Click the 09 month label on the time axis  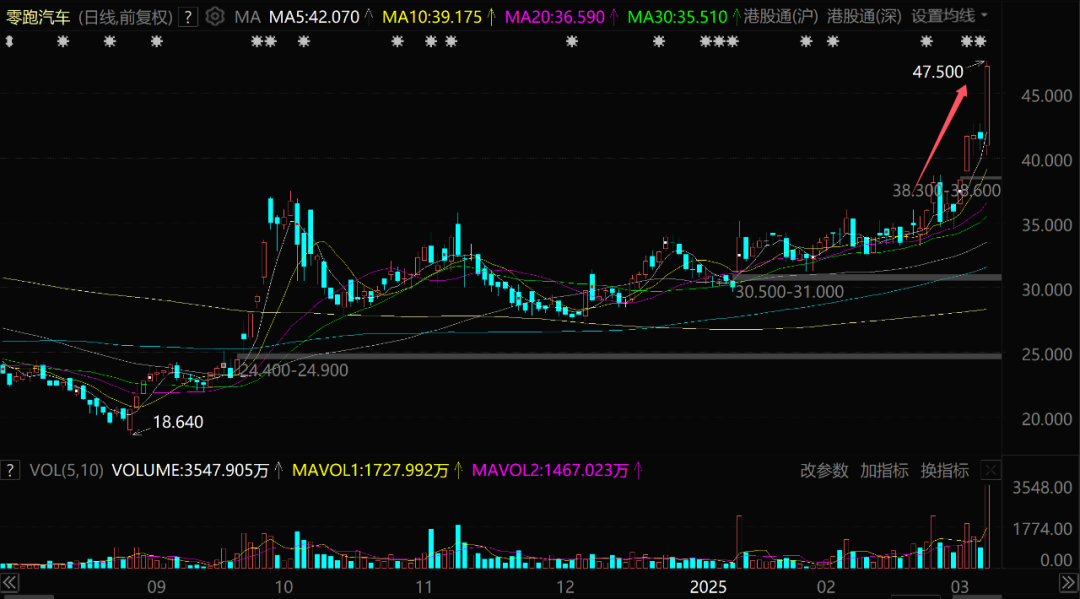pyautogui.click(x=156, y=587)
